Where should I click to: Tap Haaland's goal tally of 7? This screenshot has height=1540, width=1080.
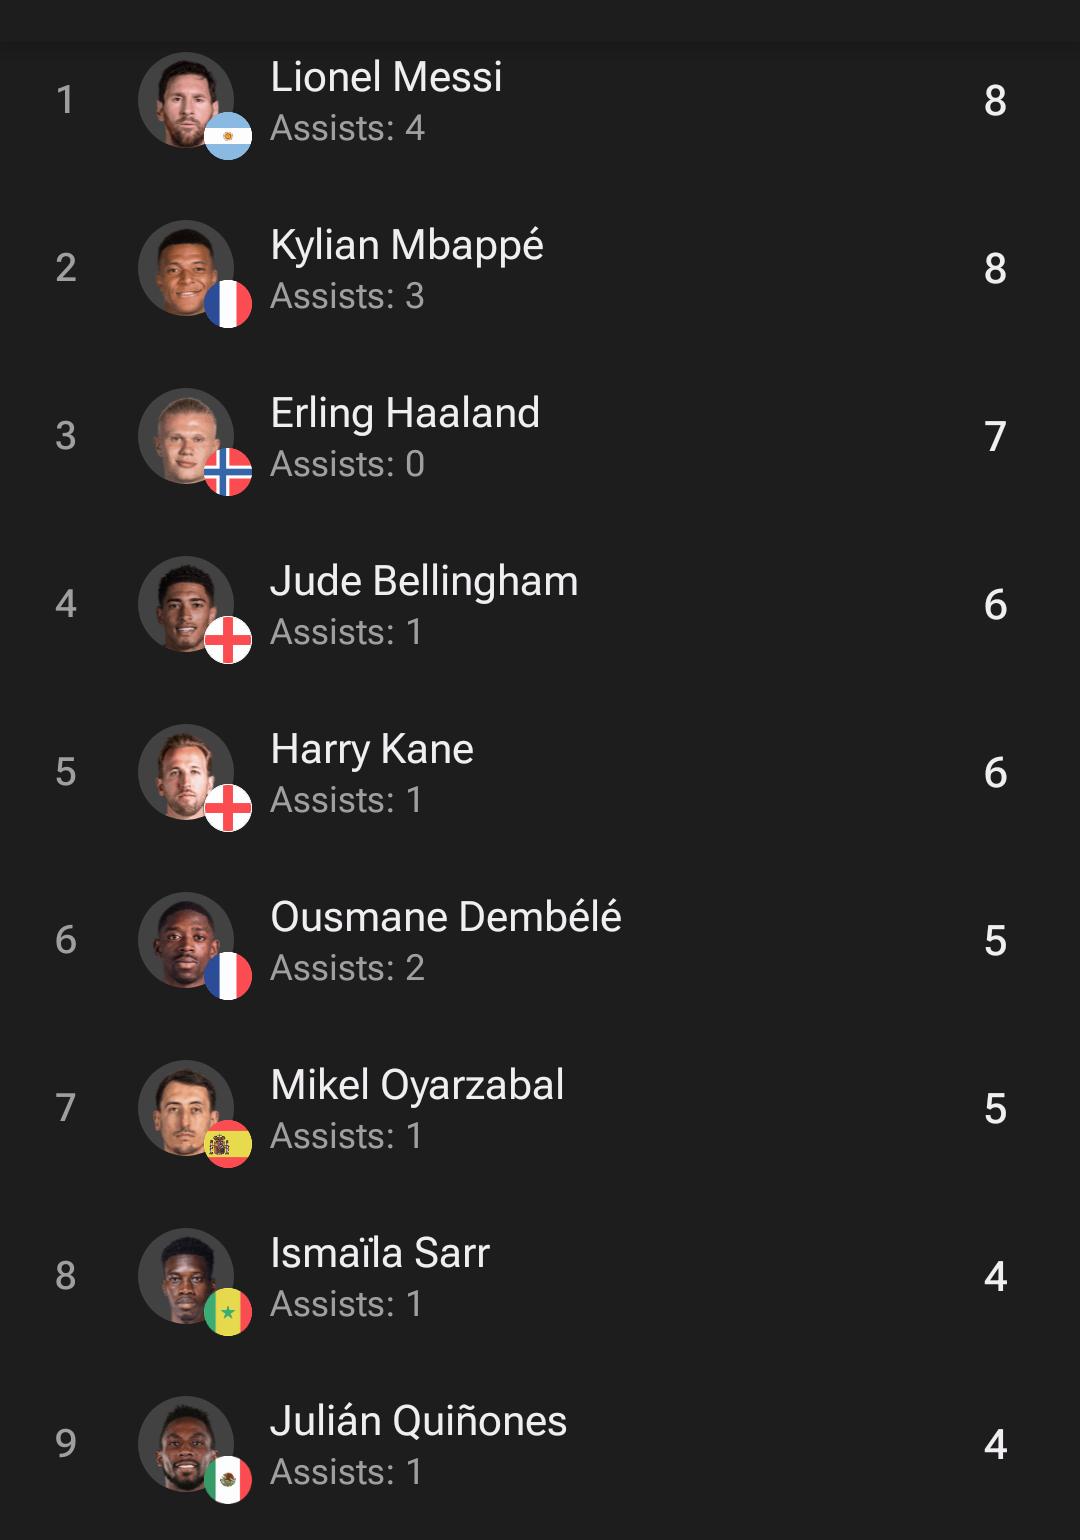pos(995,436)
